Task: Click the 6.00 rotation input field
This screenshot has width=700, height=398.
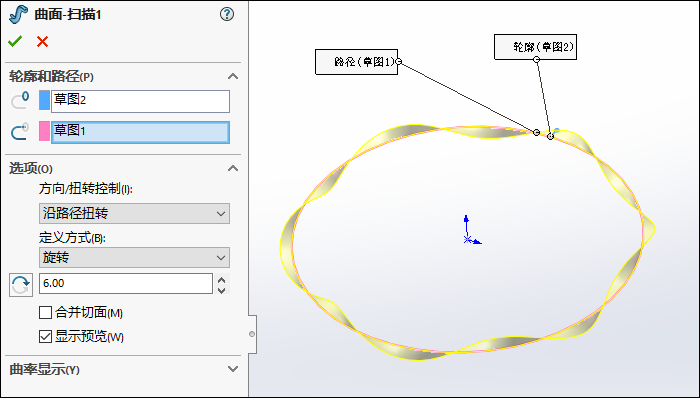Action: [x=126, y=283]
